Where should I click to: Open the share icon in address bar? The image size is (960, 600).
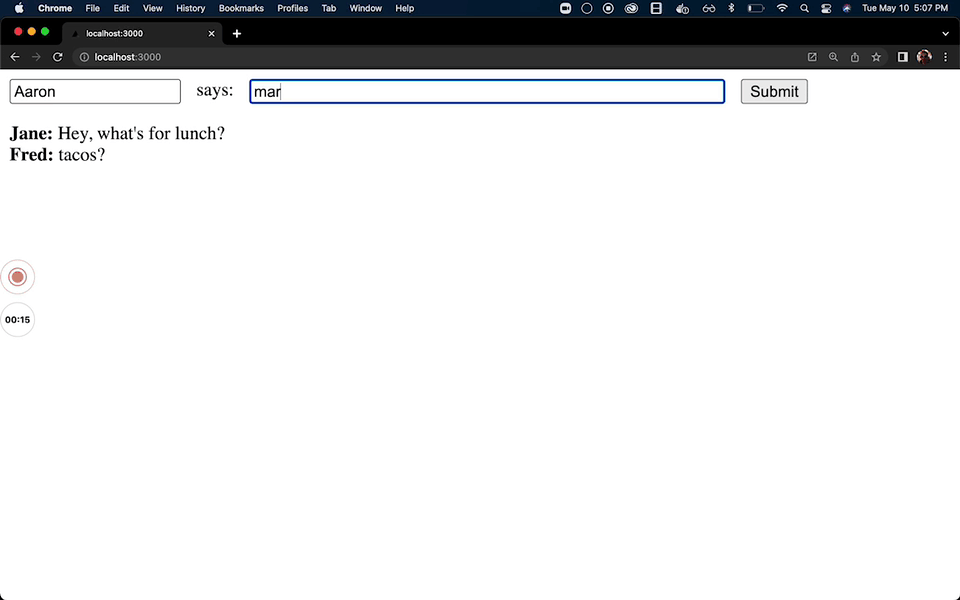pos(855,57)
